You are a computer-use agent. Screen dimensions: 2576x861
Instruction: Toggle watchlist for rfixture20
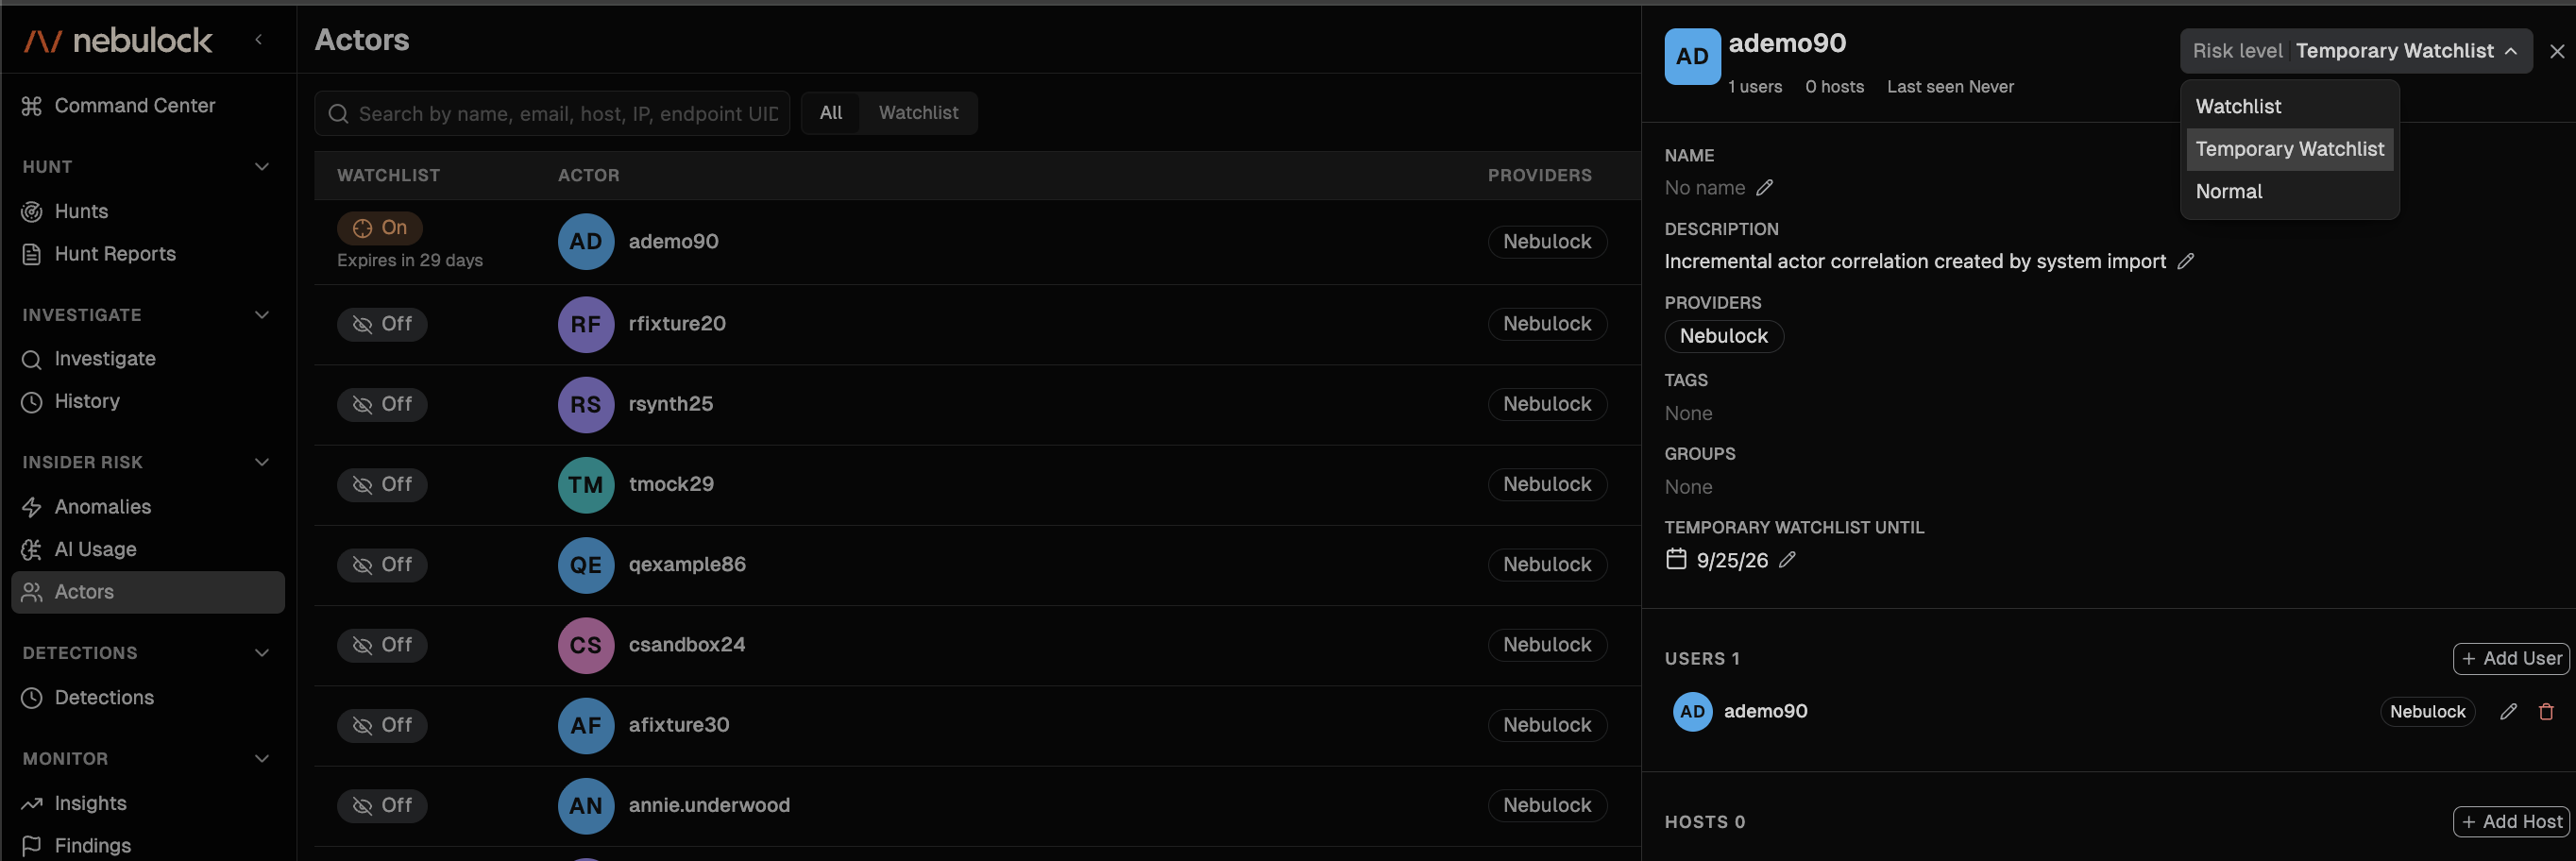(382, 324)
